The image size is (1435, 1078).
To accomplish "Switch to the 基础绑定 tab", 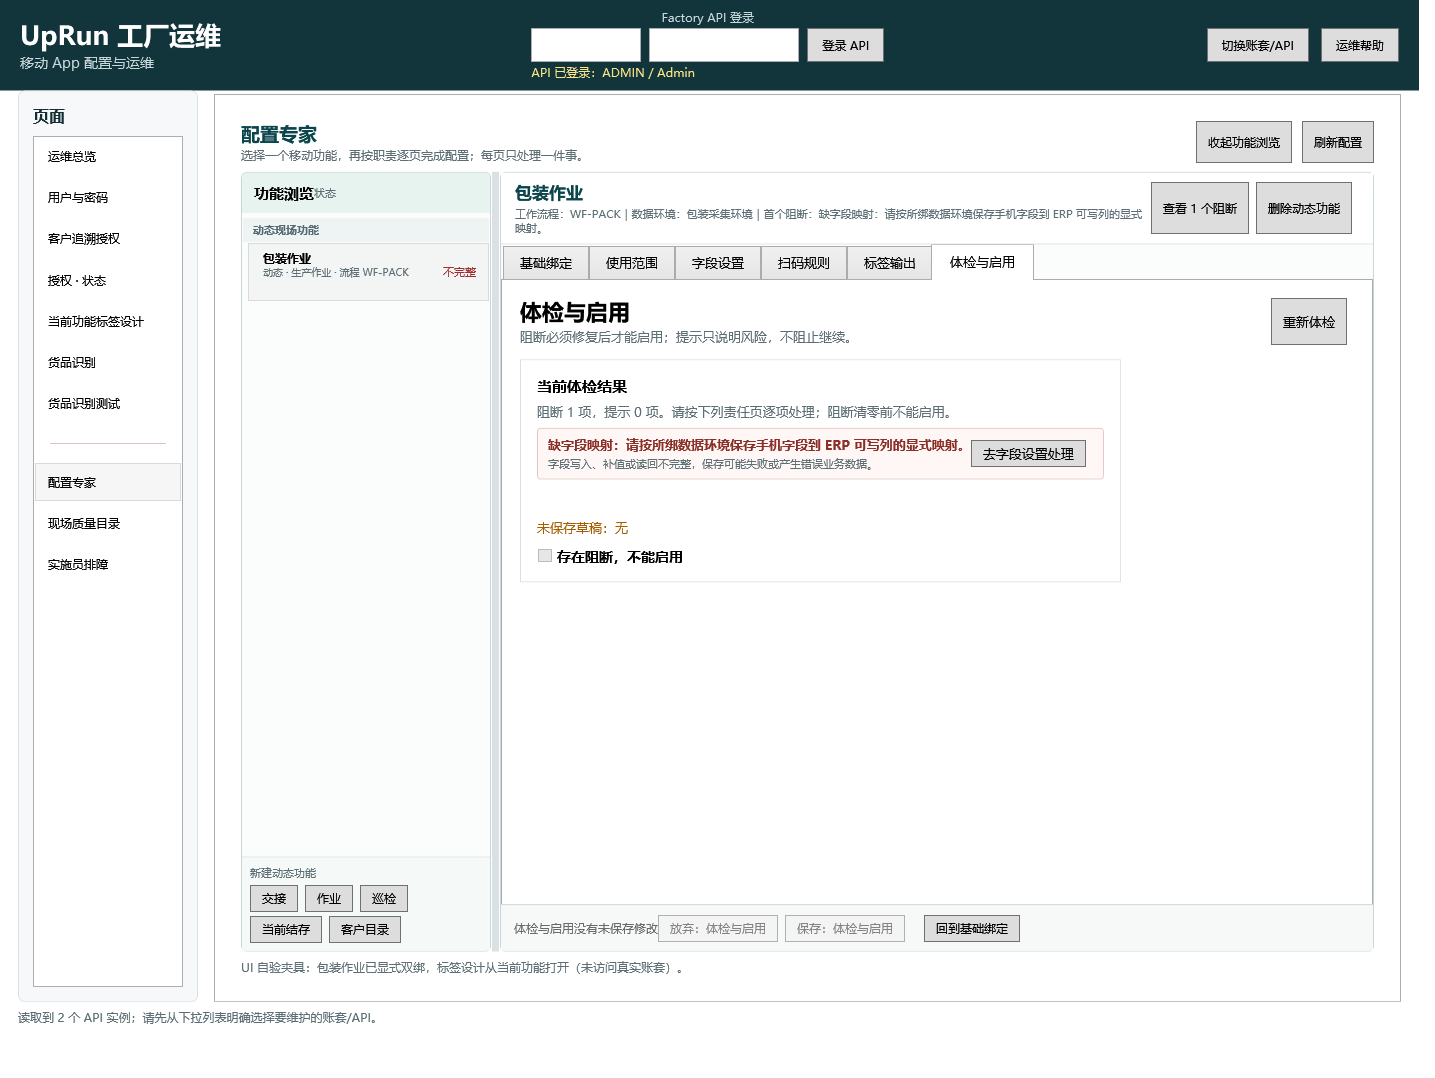I will tap(546, 263).
